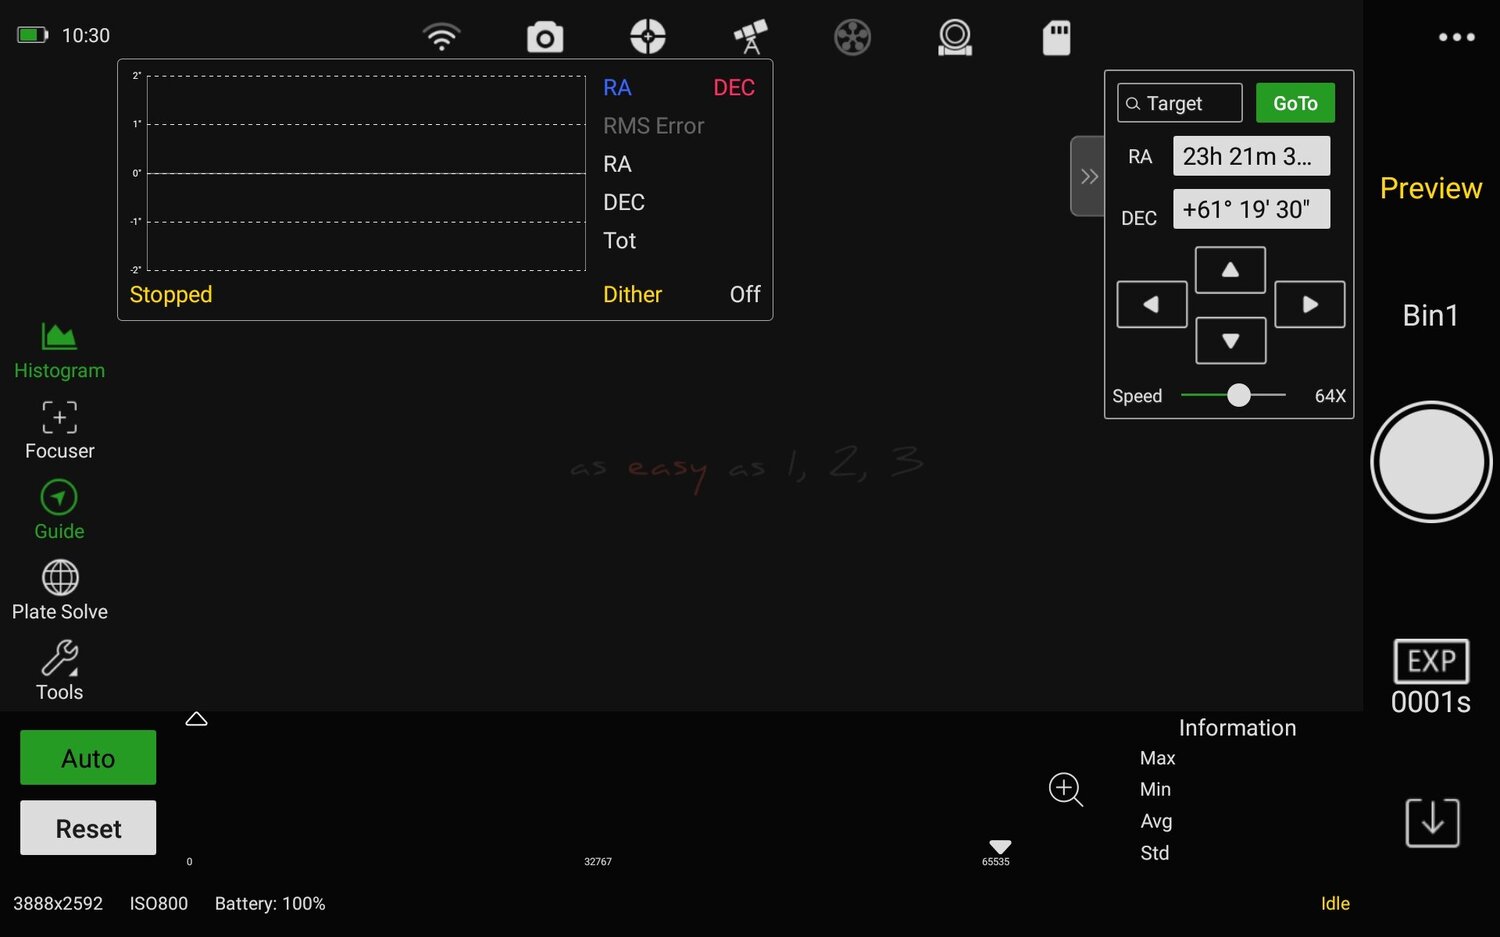The image size is (1500, 937).
Task: Adjust the 64X slew Speed slider
Action: pos(1238,395)
